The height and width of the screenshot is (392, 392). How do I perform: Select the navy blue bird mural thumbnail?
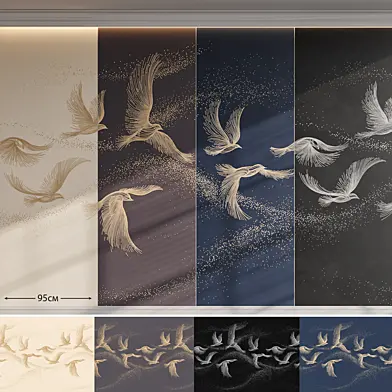point(346,354)
